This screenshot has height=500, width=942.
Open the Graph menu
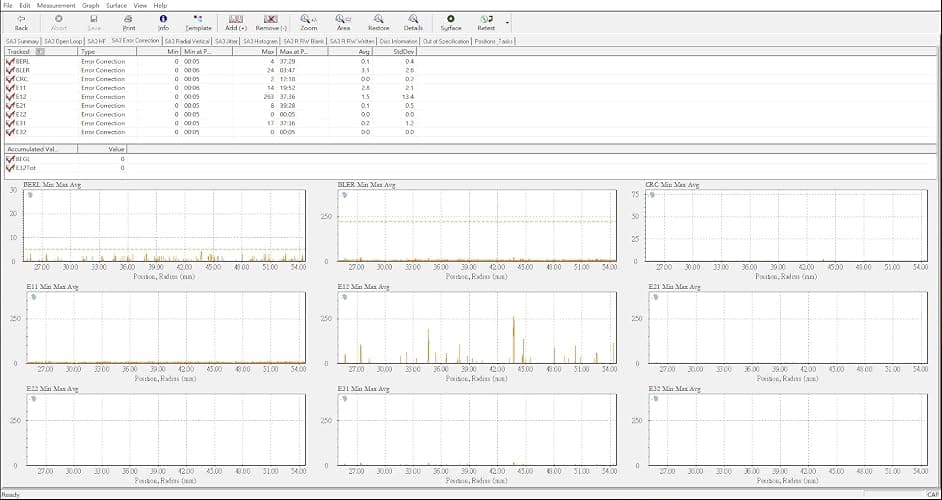(91, 5)
